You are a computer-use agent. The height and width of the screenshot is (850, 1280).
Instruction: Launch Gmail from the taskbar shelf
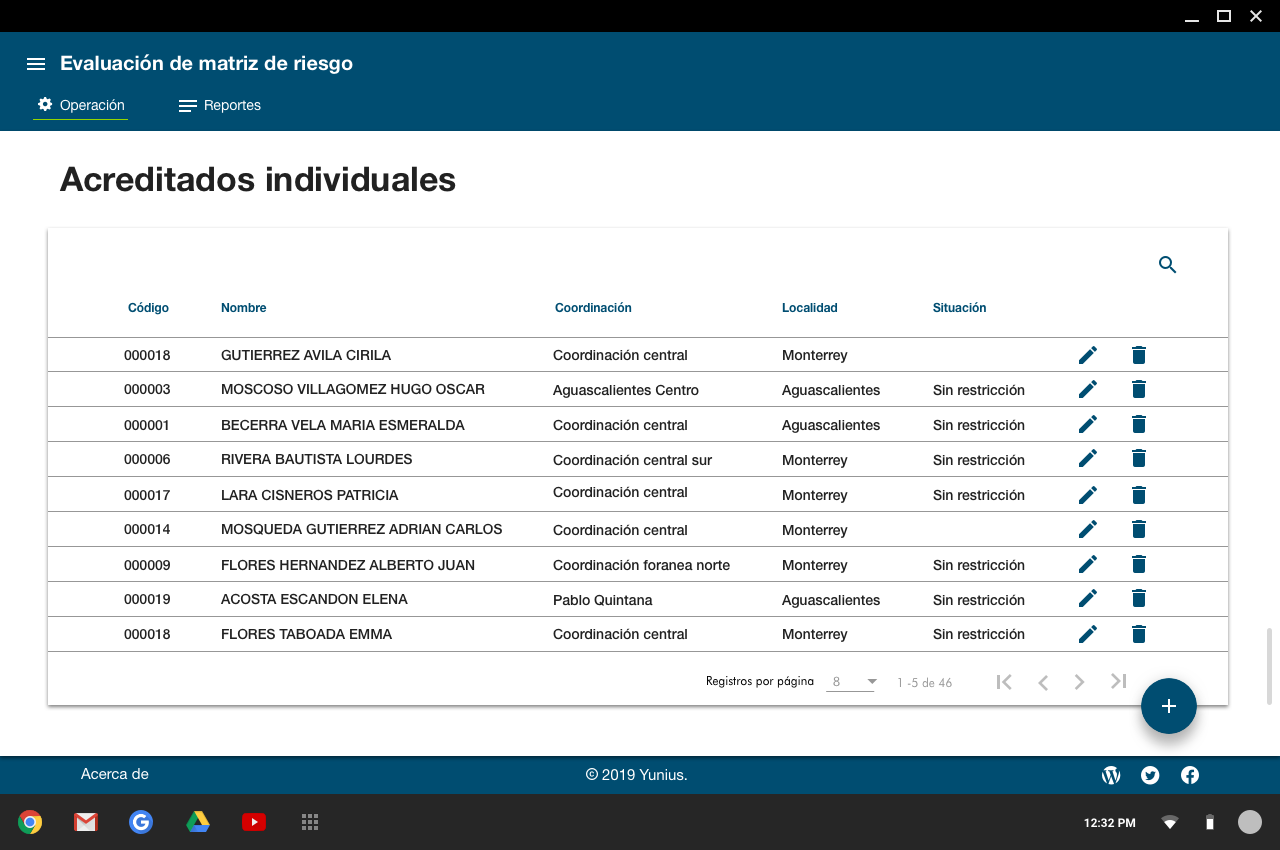[x=85, y=822]
